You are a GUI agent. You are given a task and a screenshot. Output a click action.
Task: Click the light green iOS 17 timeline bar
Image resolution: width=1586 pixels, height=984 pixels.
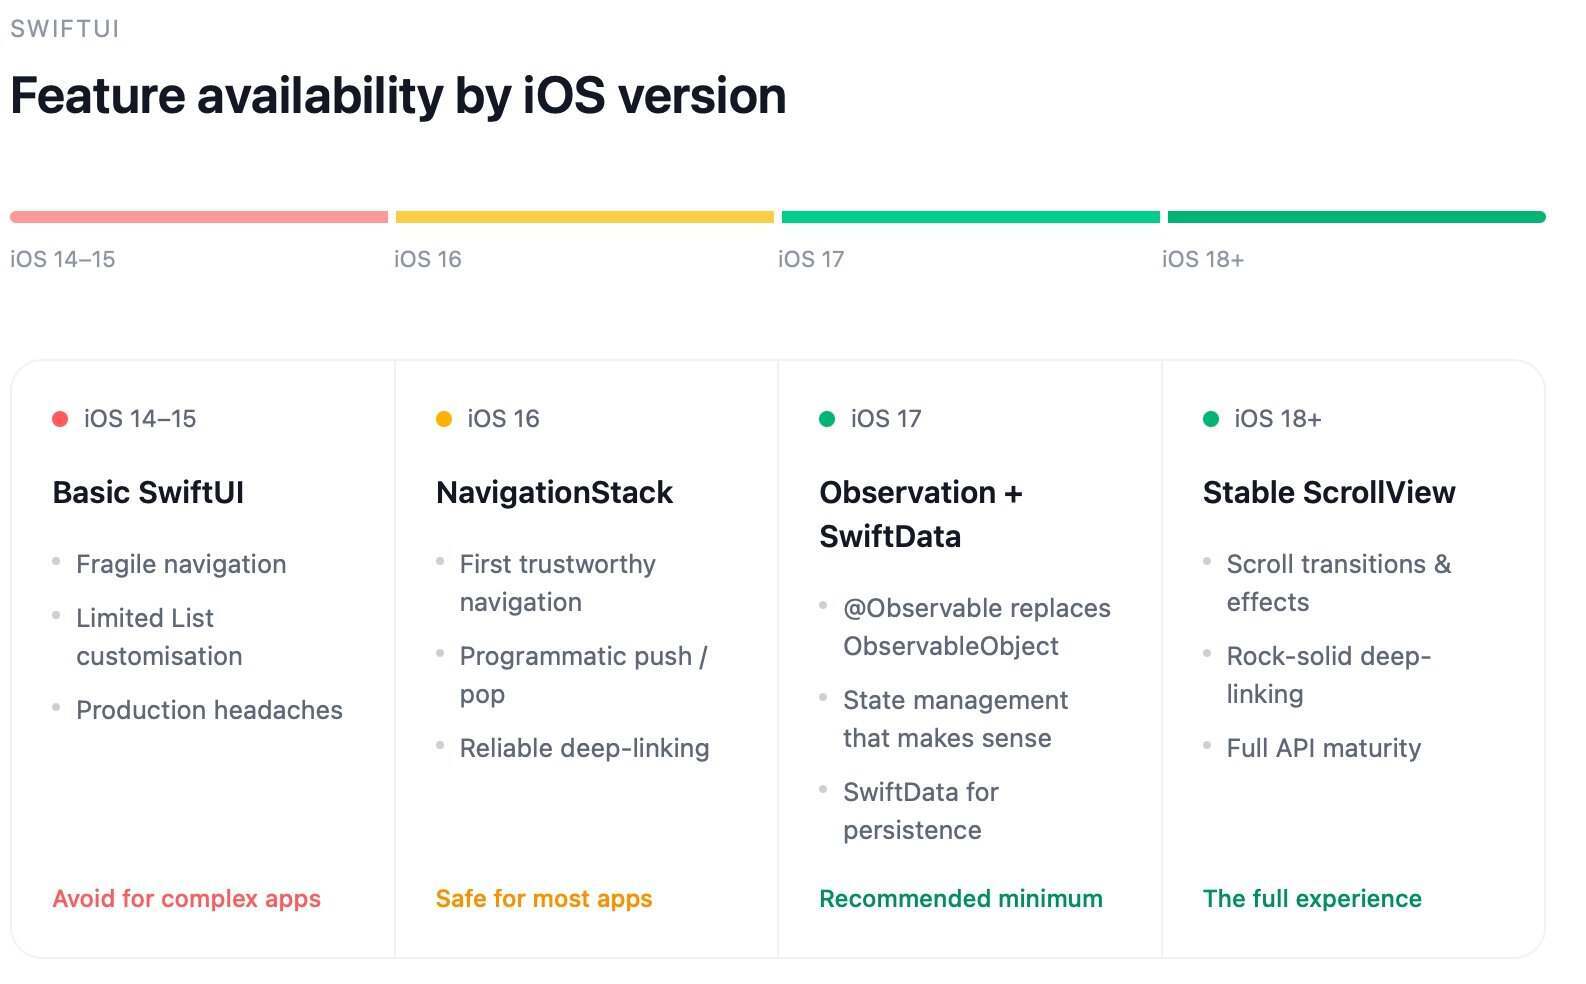pyautogui.click(x=971, y=217)
